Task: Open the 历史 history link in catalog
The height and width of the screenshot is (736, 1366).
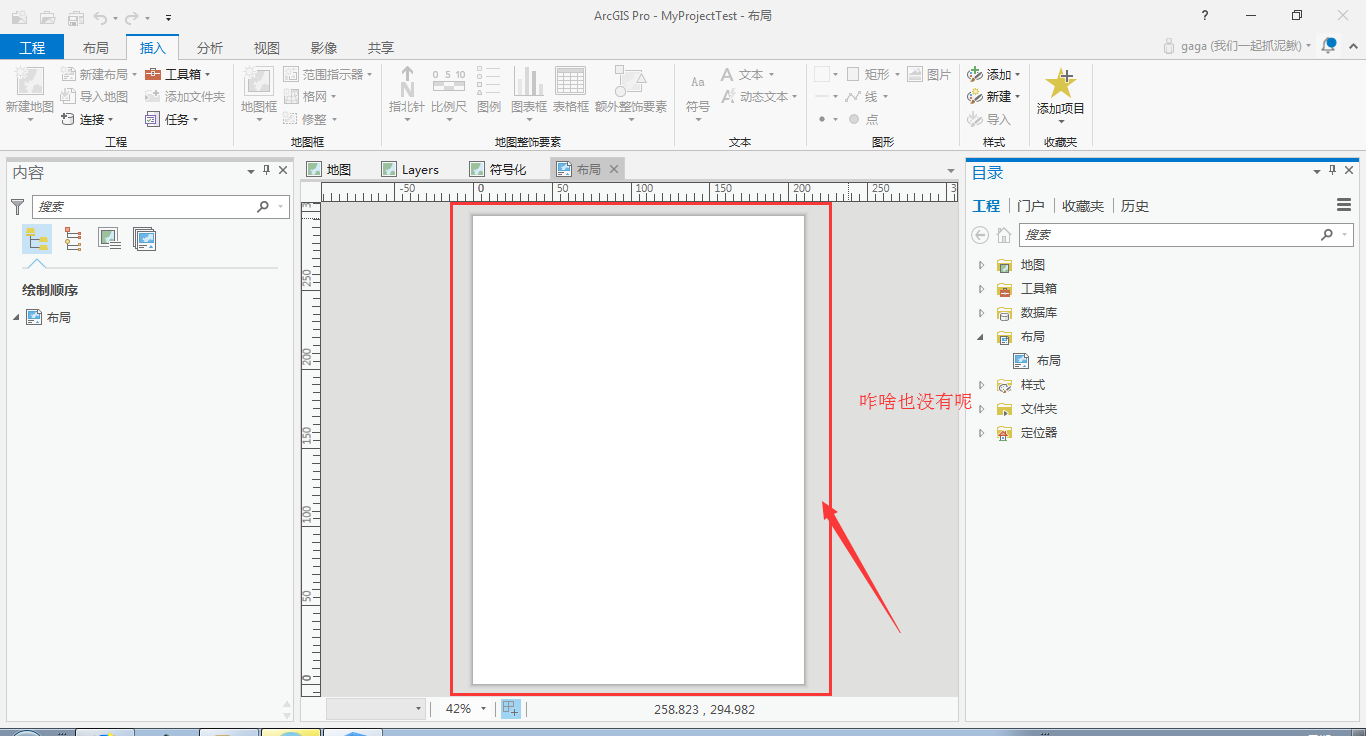Action: pos(1135,206)
